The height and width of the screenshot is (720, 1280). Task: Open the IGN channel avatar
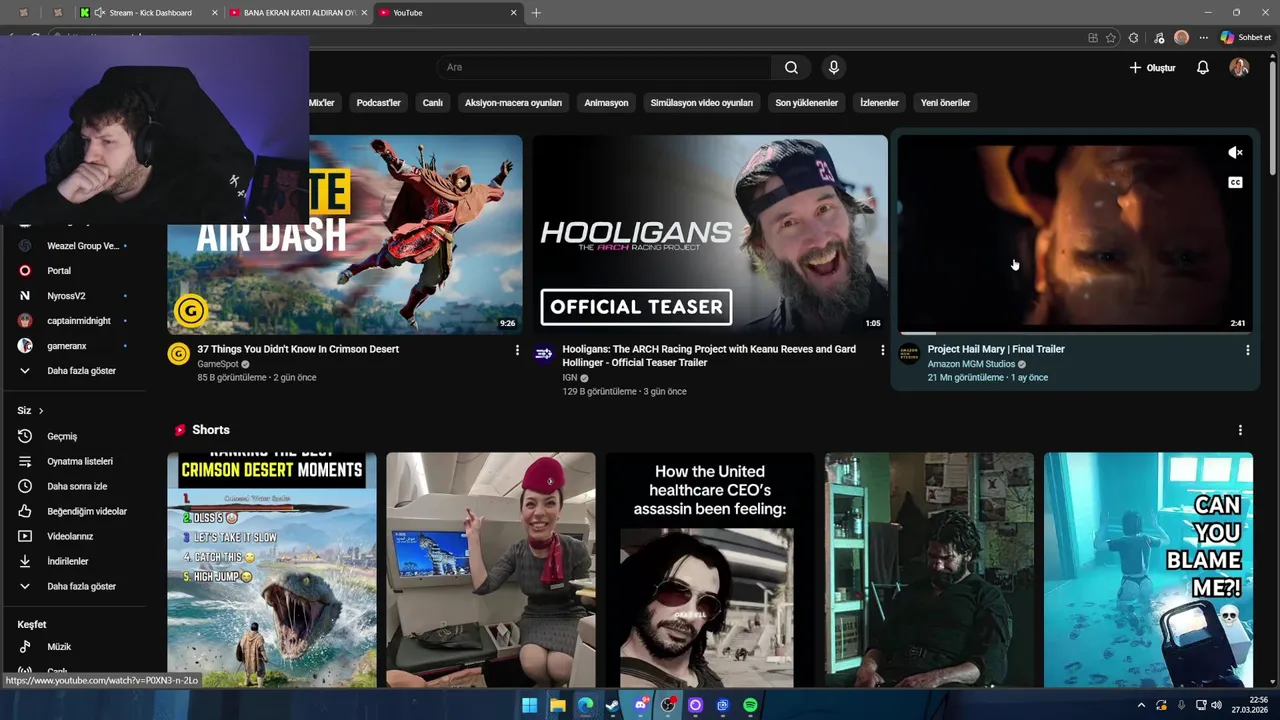[x=544, y=354]
